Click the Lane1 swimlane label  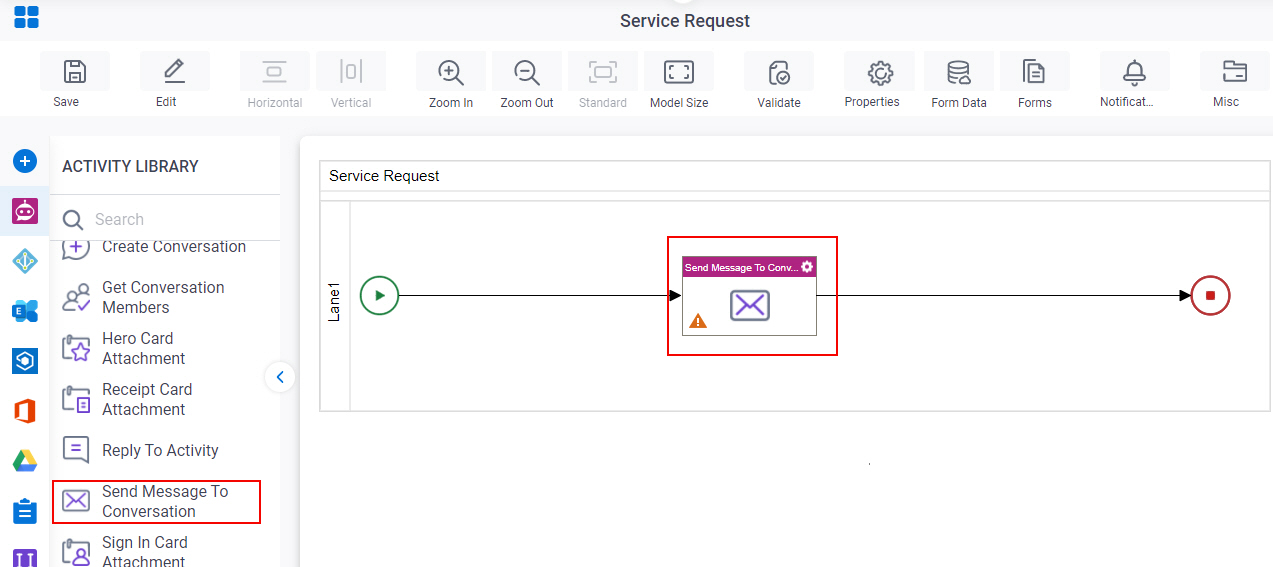(x=335, y=303)
